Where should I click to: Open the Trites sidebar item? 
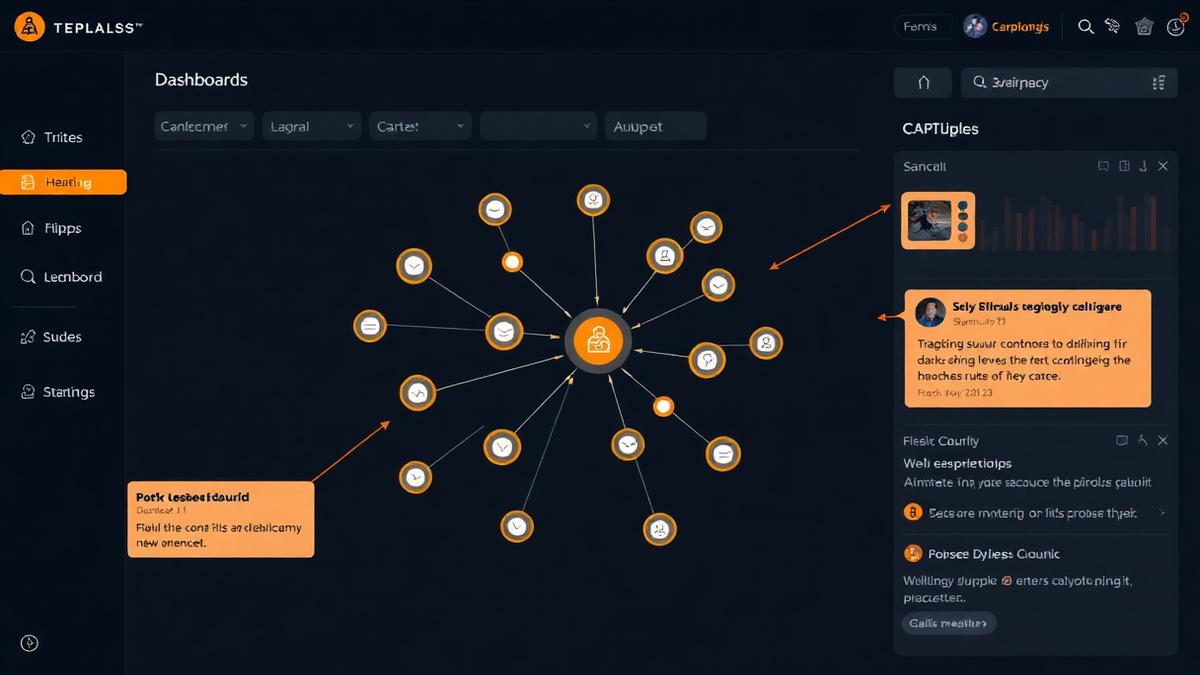64,137
